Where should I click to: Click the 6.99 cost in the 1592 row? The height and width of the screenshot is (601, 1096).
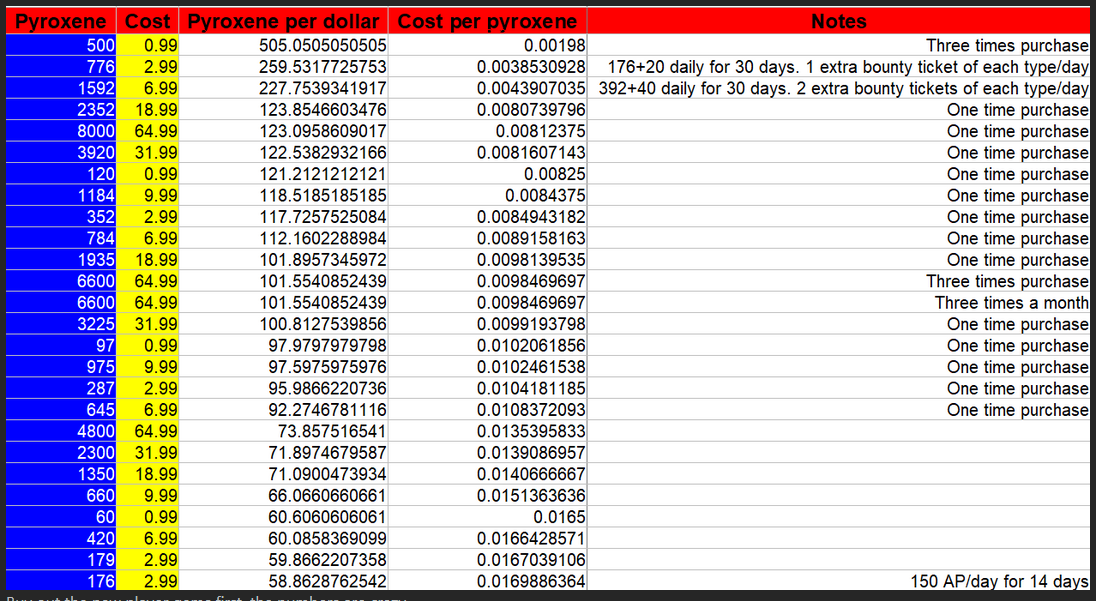pos(147,88)
